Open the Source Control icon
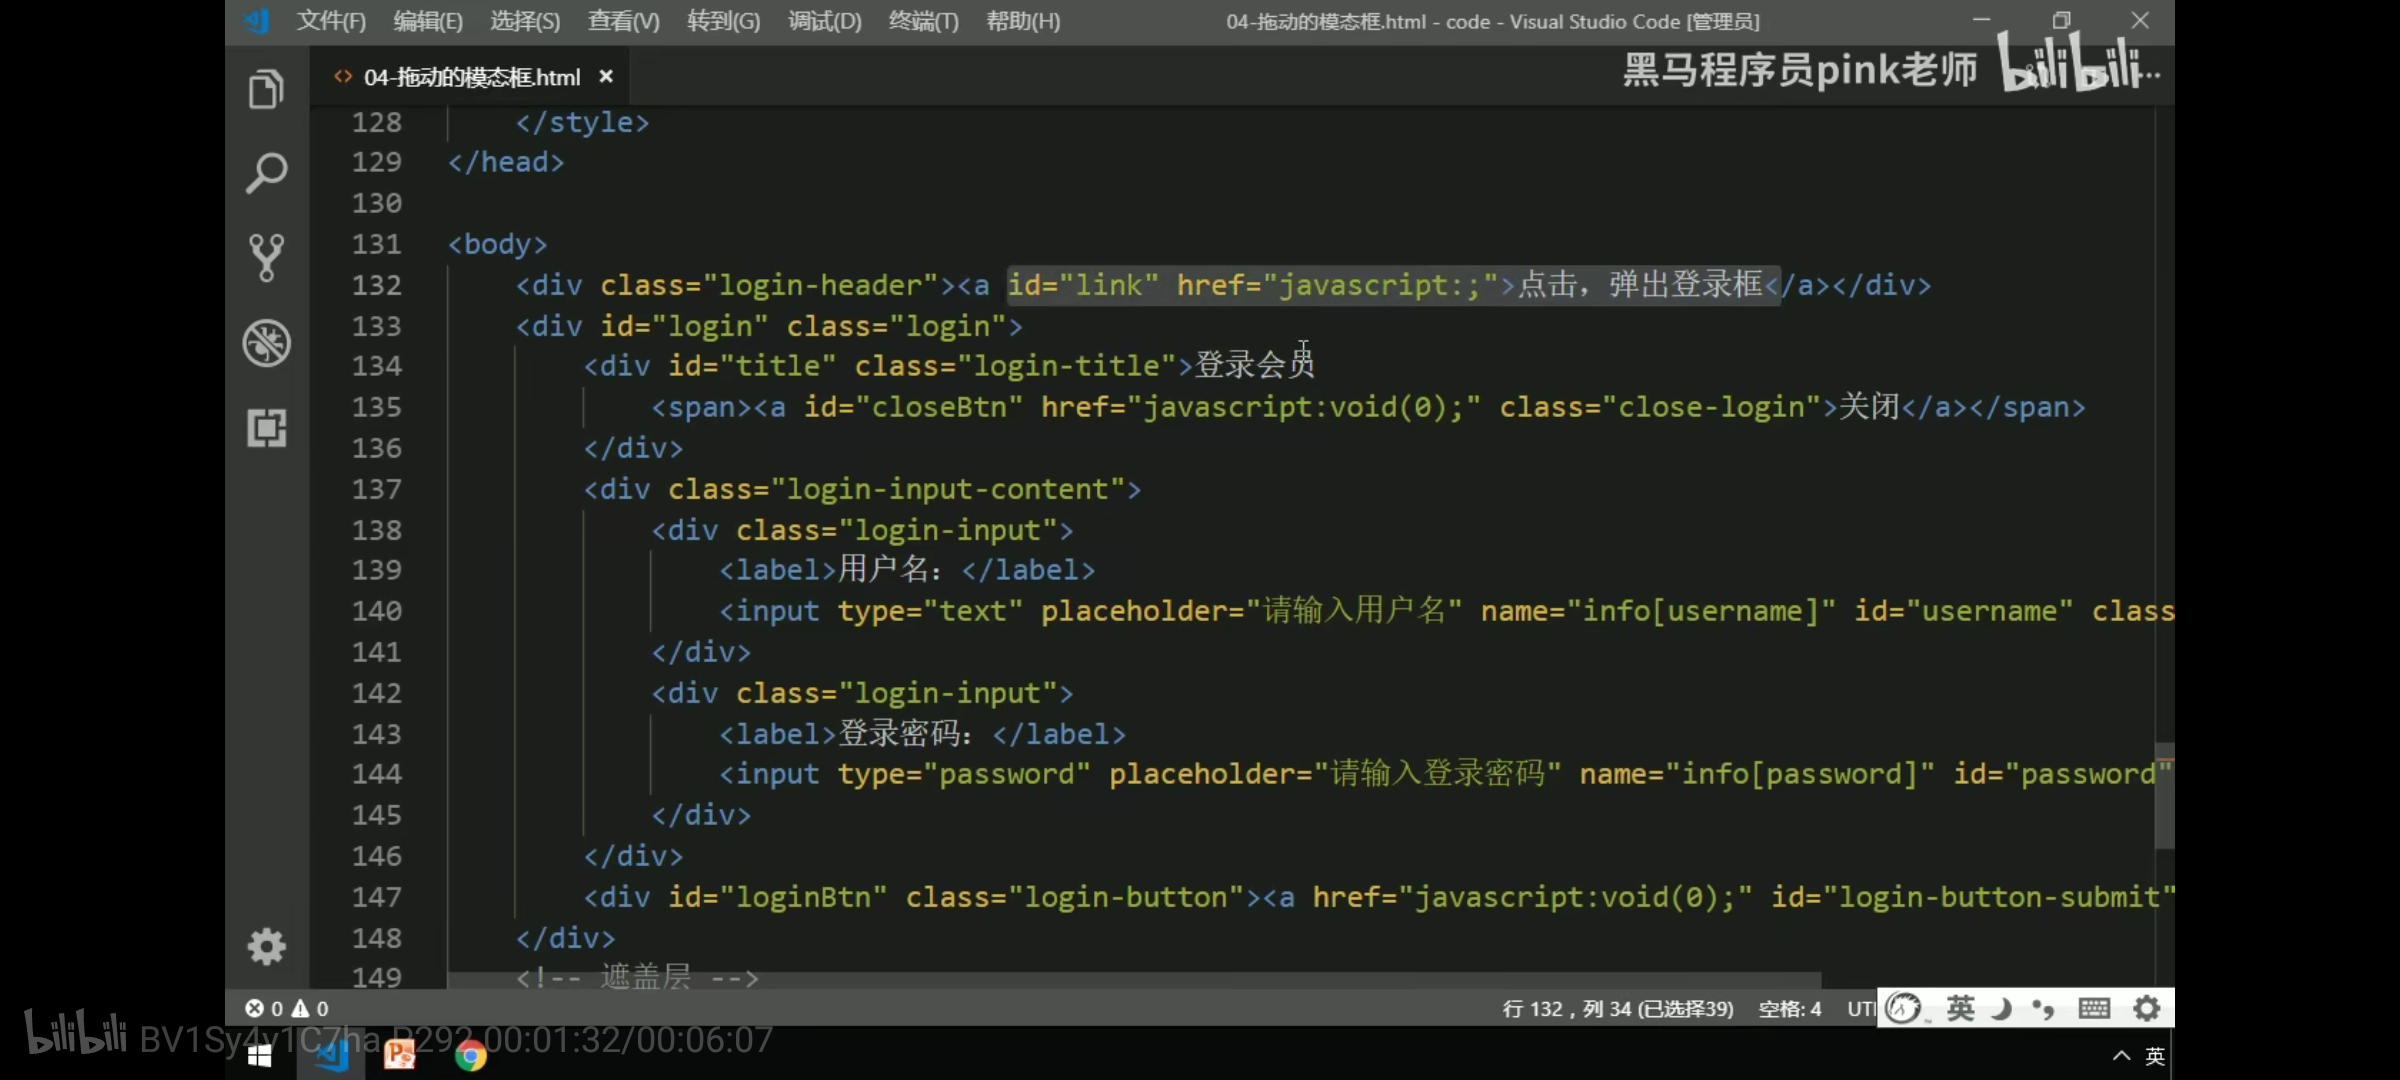Screen dimensions: 2400x1080 coord(266,258)
